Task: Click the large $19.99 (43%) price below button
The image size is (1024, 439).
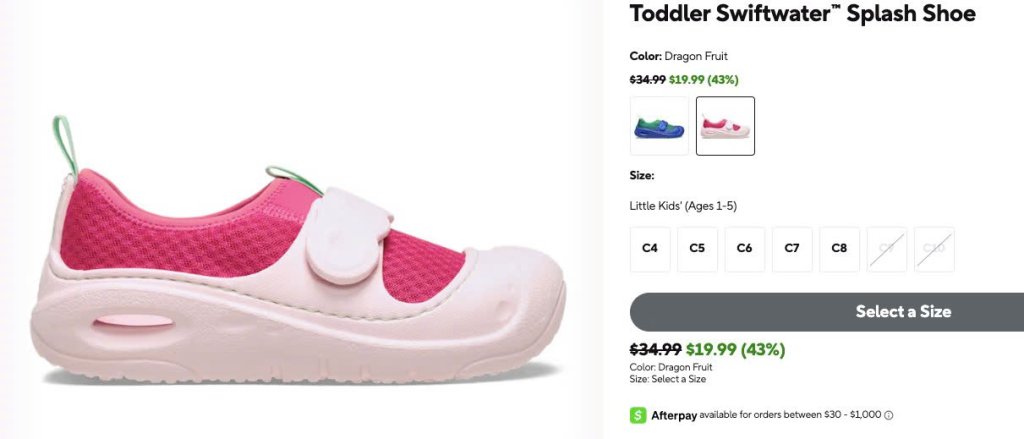Action: pyautogui.click(x=735, y=350)
